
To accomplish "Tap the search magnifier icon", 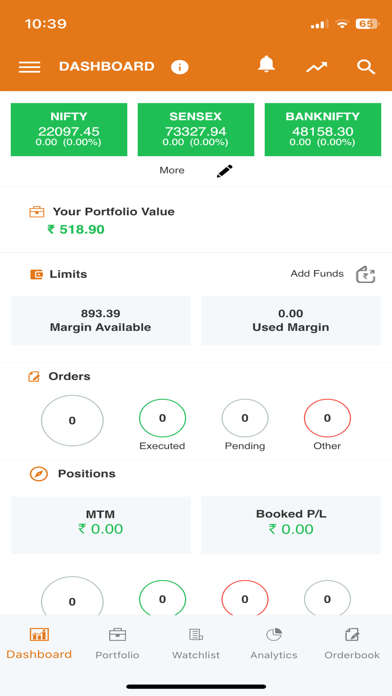I will (366, 67).
